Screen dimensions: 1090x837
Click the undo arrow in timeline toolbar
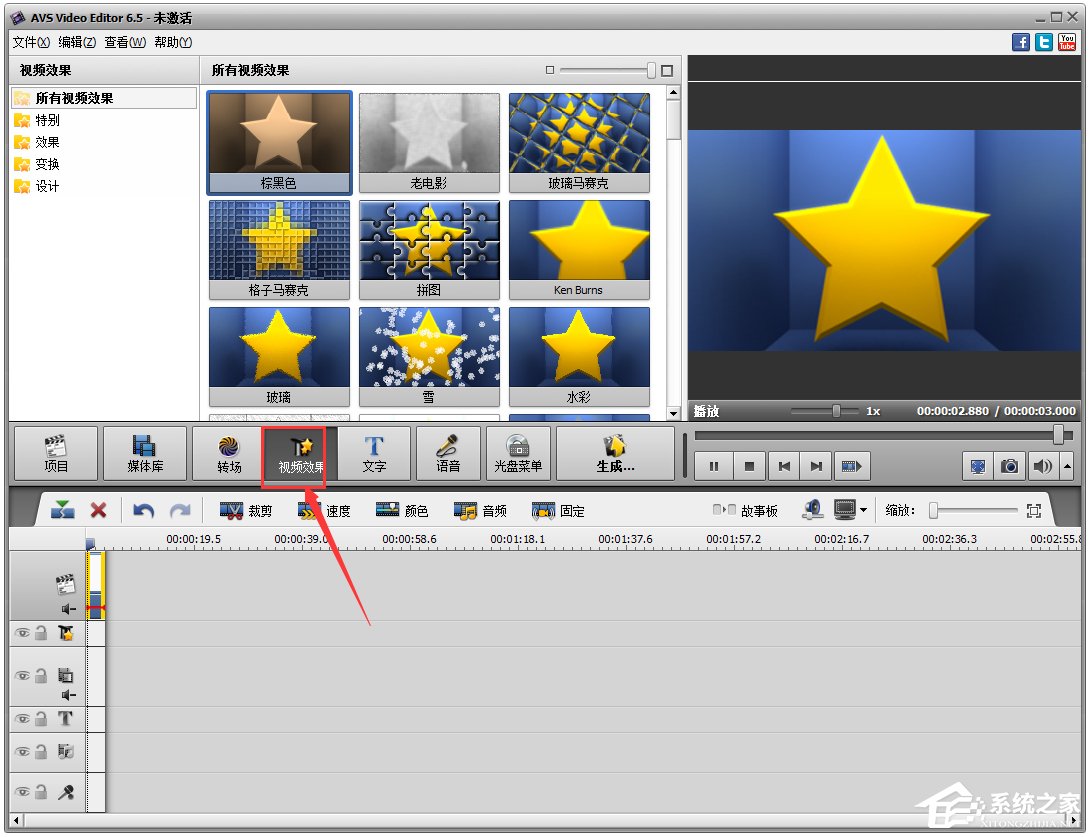click(143, 510)
